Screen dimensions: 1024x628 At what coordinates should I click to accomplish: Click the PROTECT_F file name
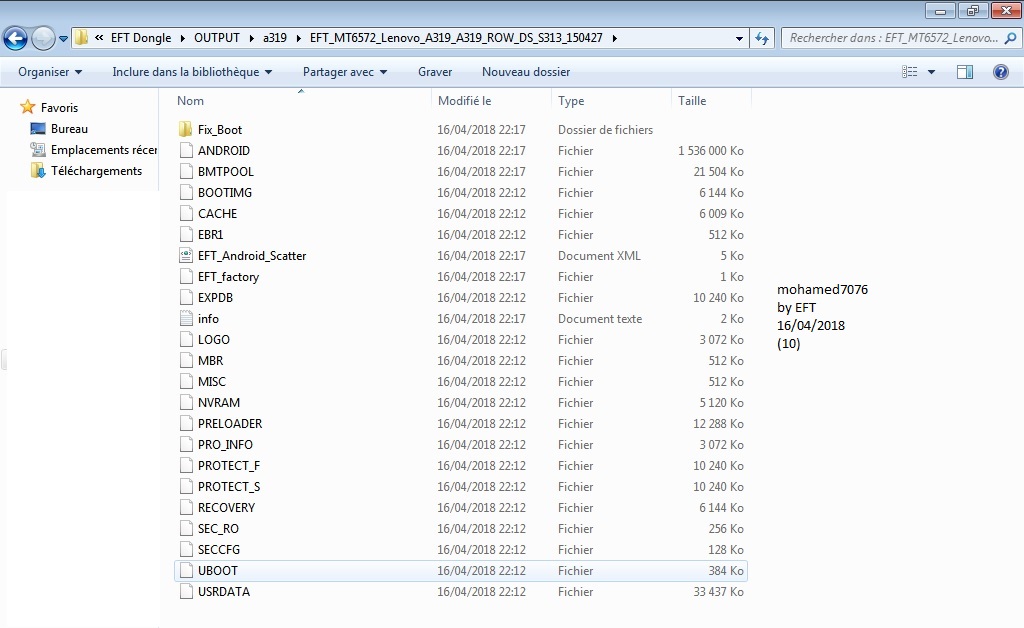coord(229,465)
